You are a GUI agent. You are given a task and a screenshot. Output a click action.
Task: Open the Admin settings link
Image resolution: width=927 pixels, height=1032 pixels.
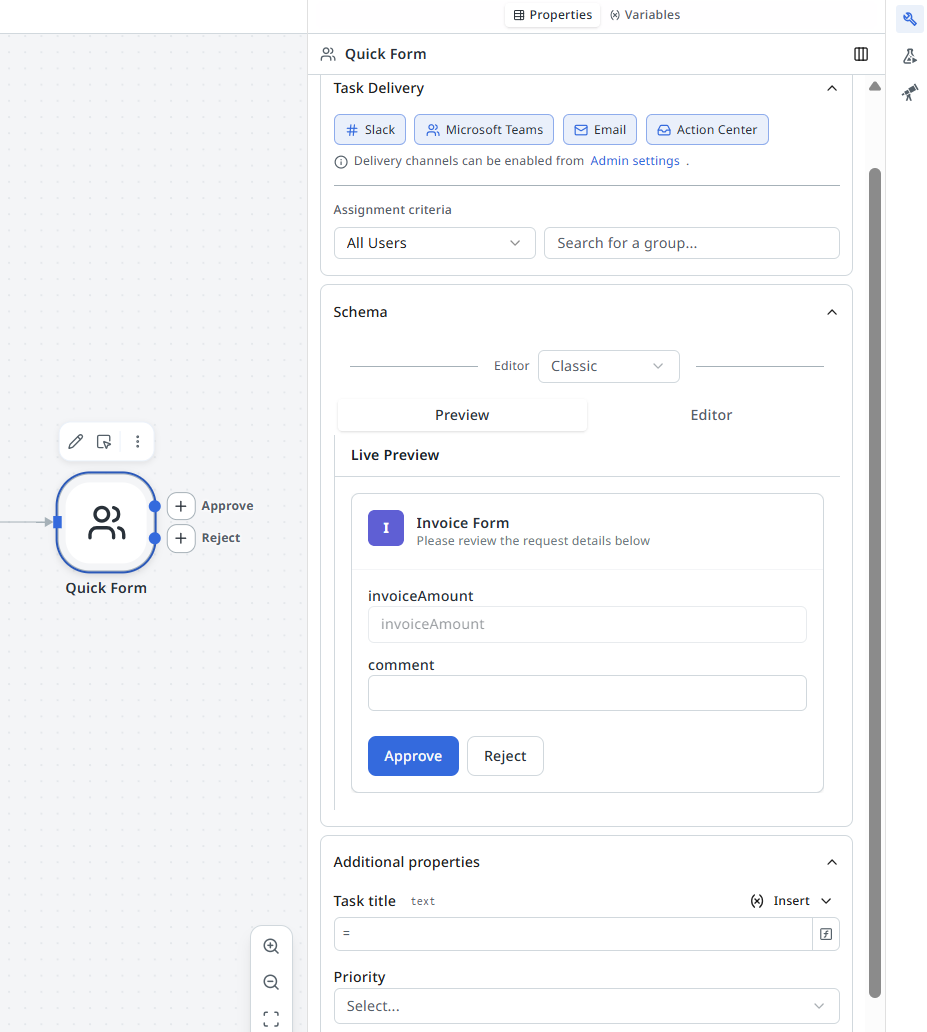[635, 161]
